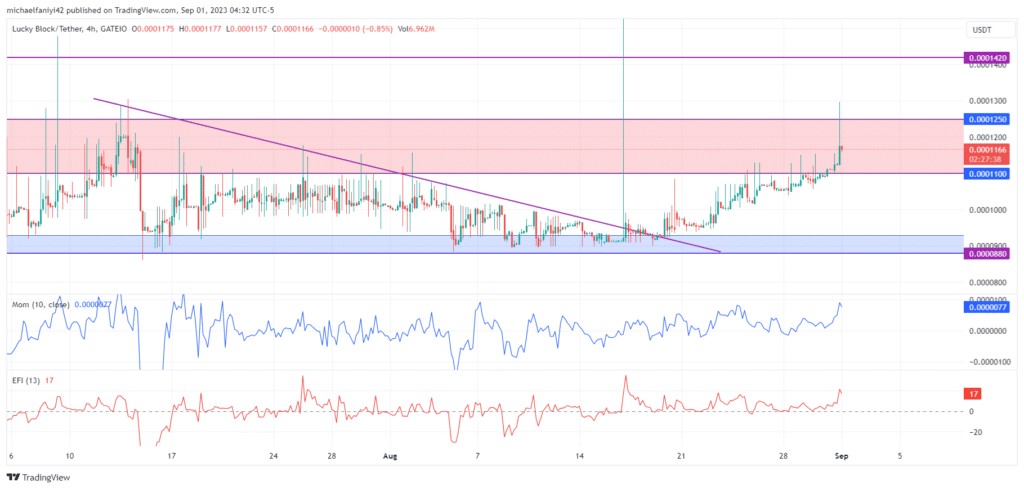1024x489 pixels.
Task: Click the 'EFI (13)' indicator legend
Action: pyautogui.click(x=24, y=381)
